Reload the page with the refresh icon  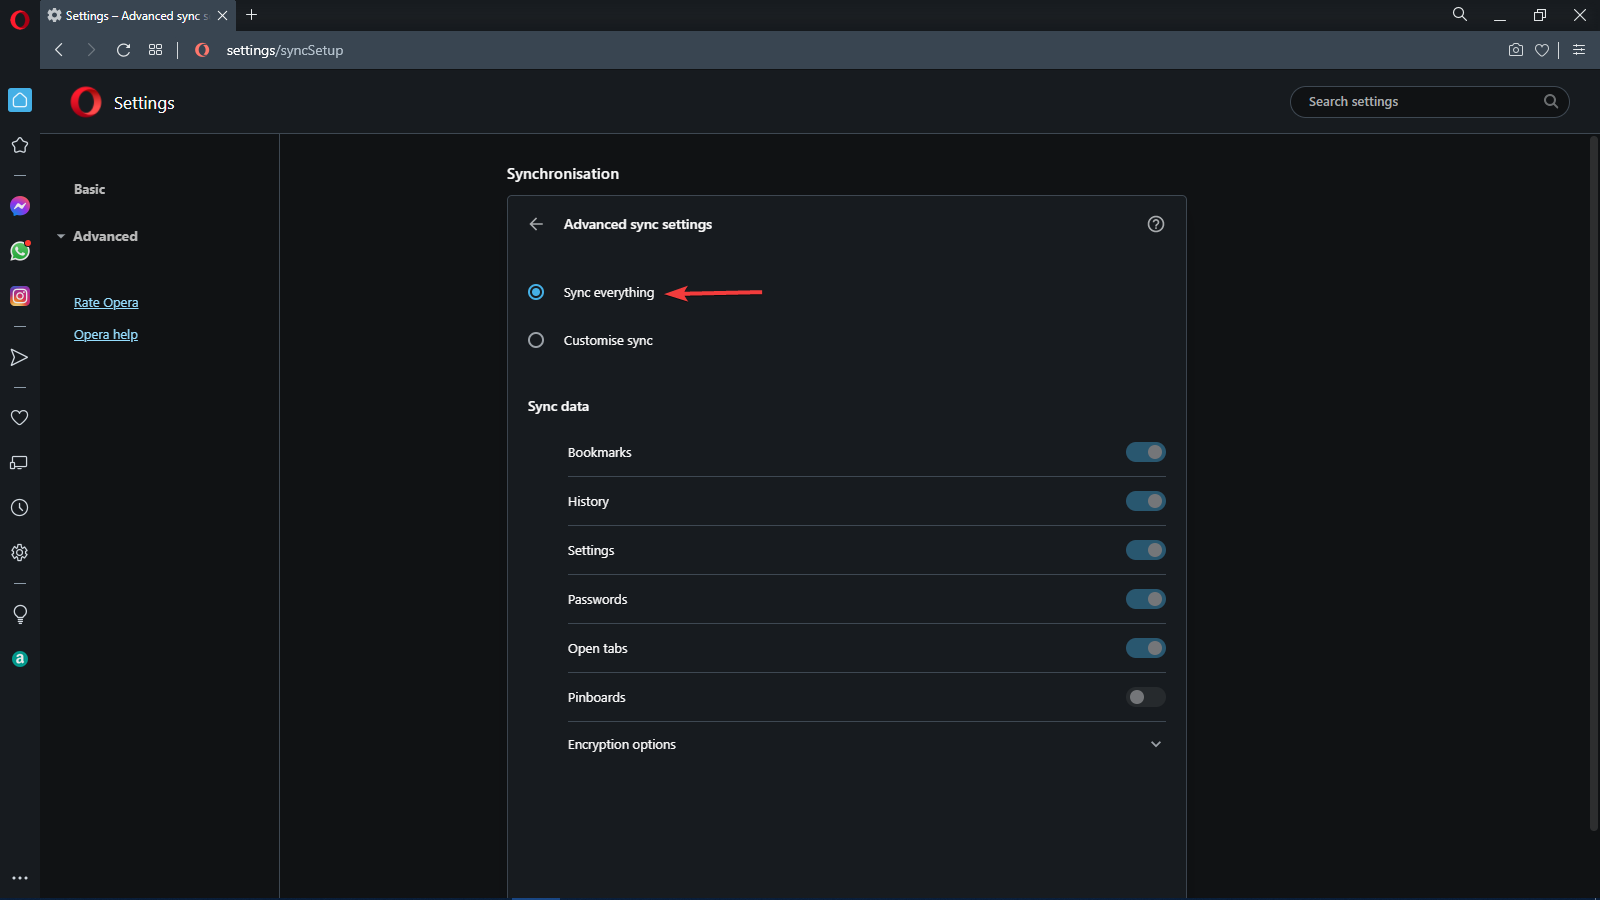[124, 50]
